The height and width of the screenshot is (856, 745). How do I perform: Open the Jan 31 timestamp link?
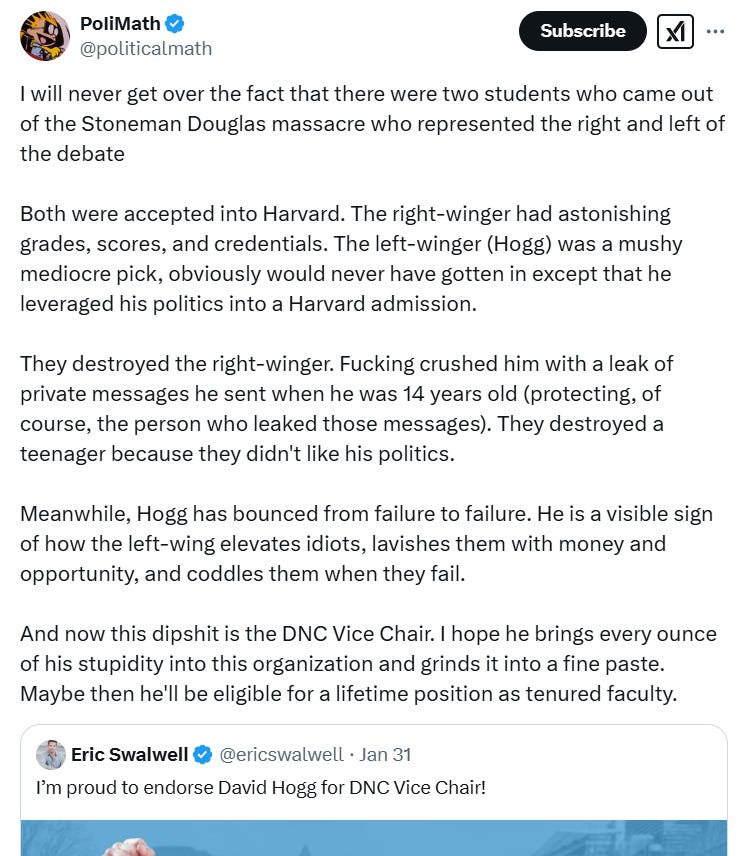point(385,754)
